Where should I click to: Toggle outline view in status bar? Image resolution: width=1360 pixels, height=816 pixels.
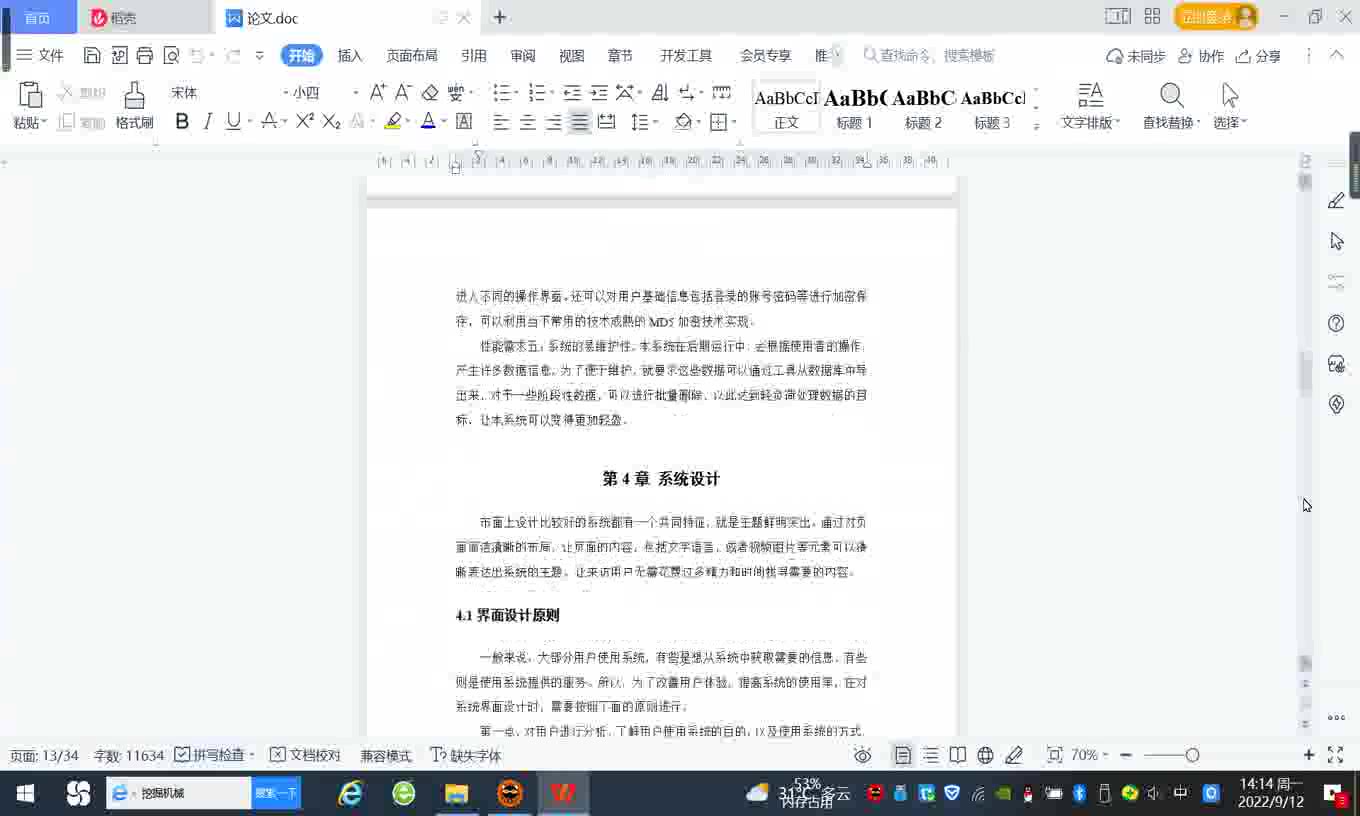pyautogui.click(x=931, y=755)
